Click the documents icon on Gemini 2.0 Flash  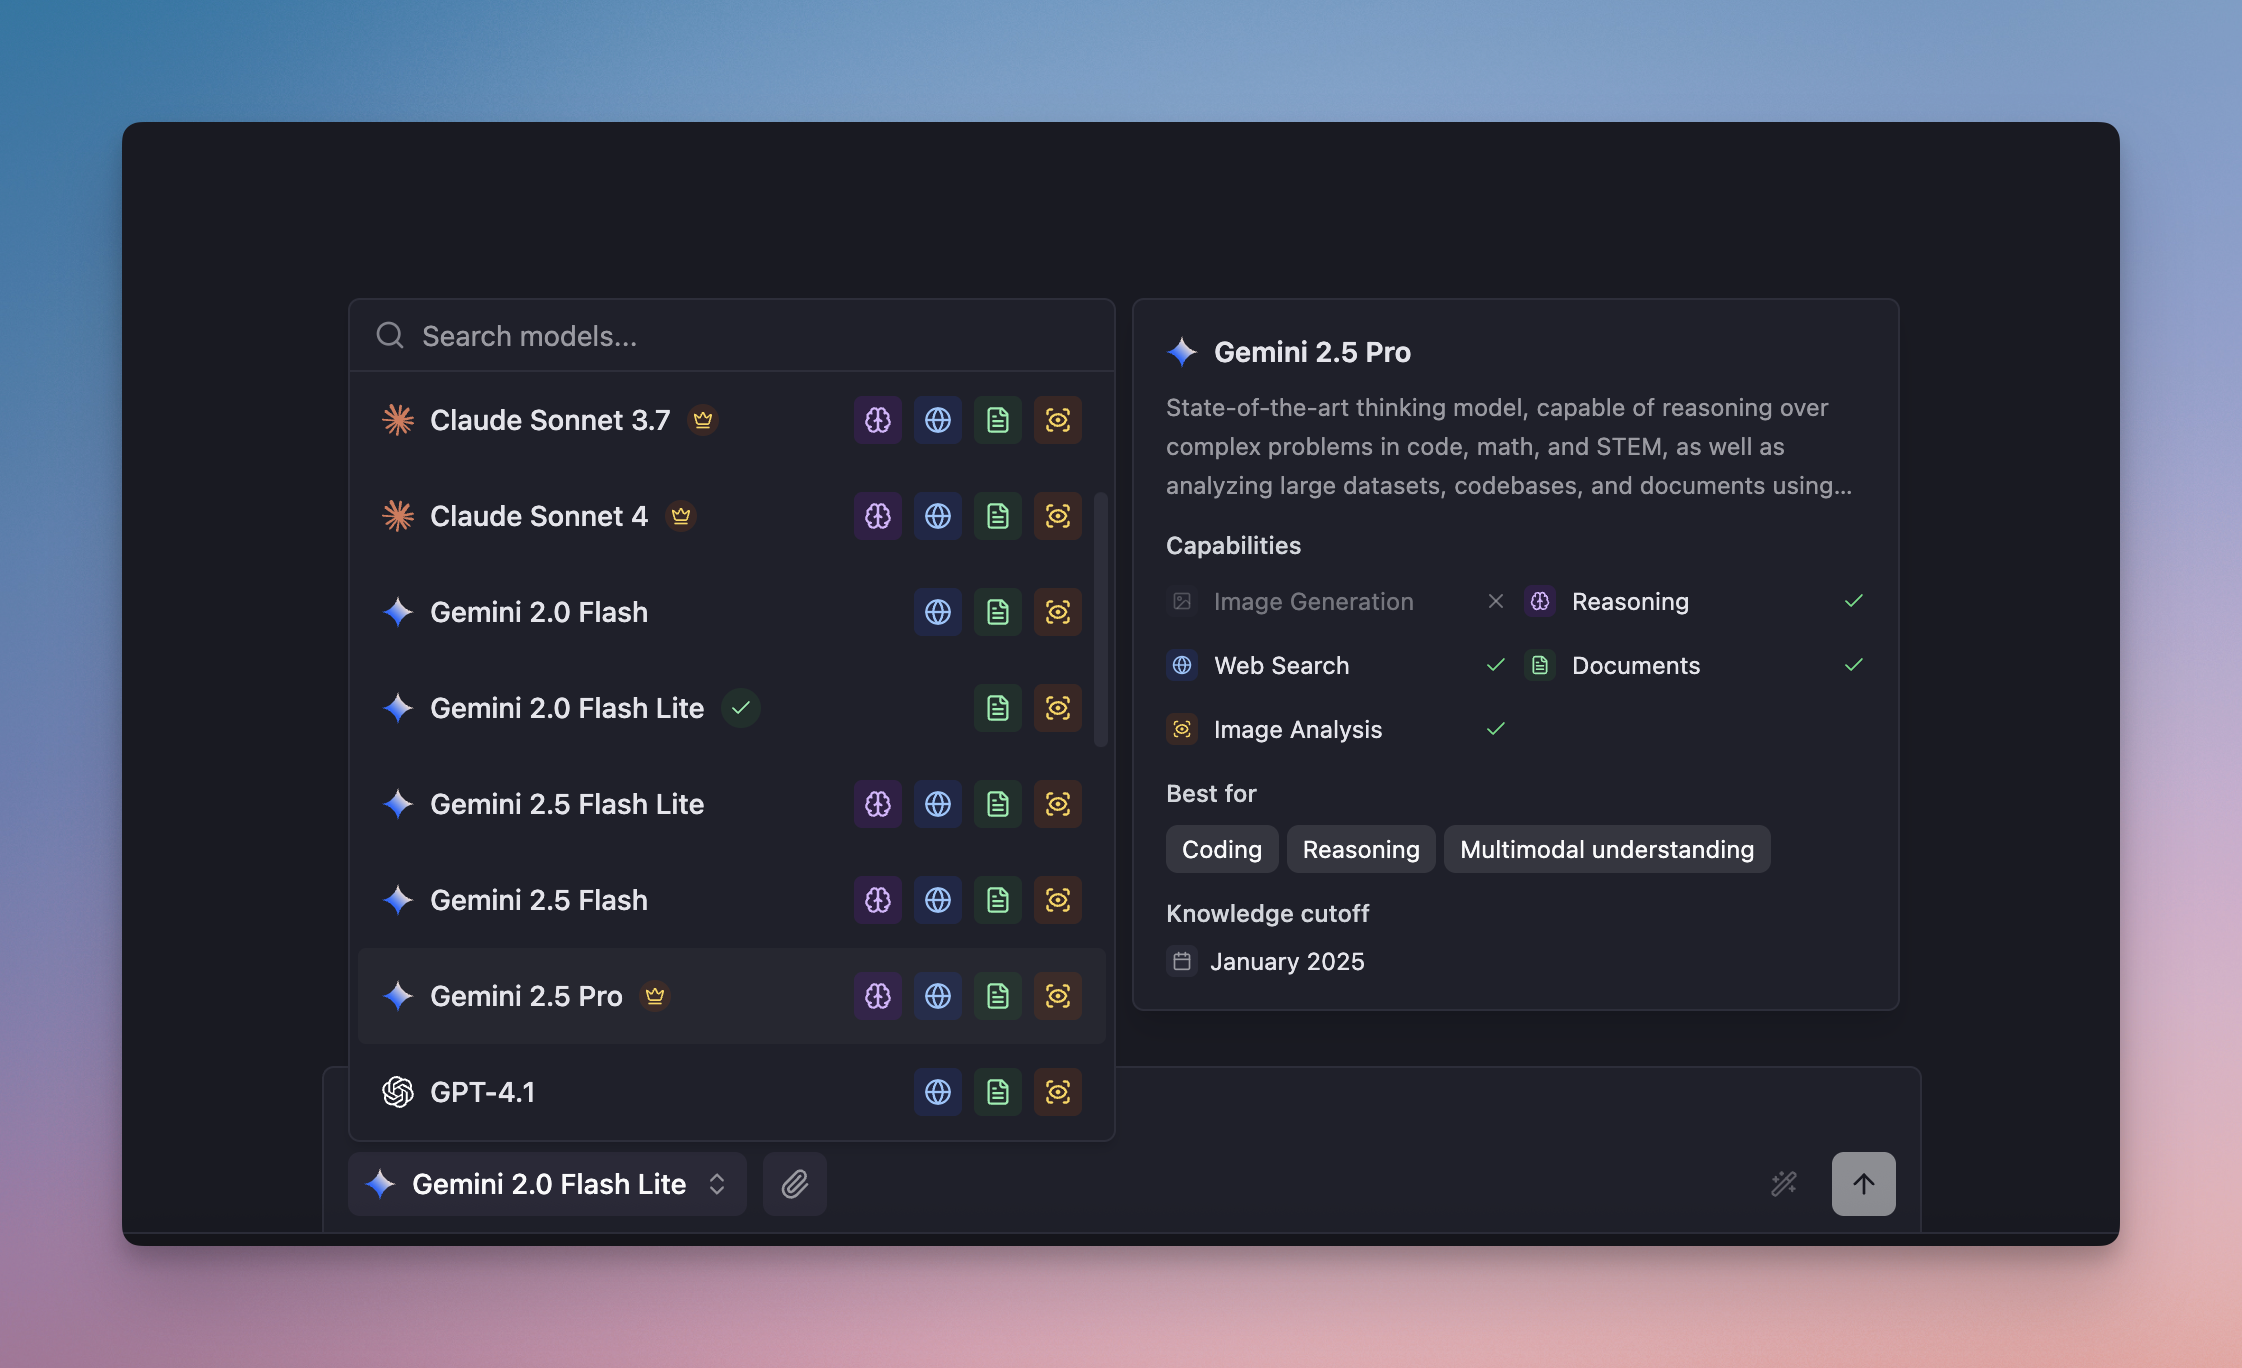[998, 612]
